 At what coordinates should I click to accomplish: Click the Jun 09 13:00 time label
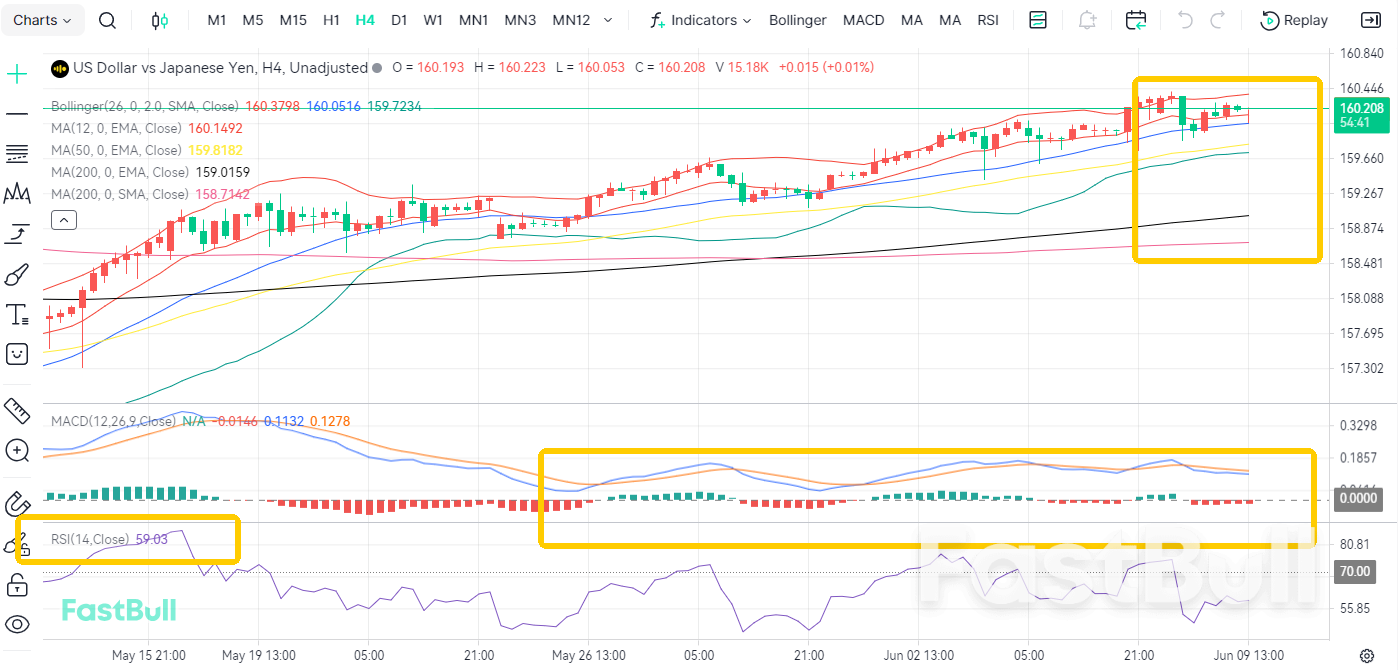click(1247, 656)
